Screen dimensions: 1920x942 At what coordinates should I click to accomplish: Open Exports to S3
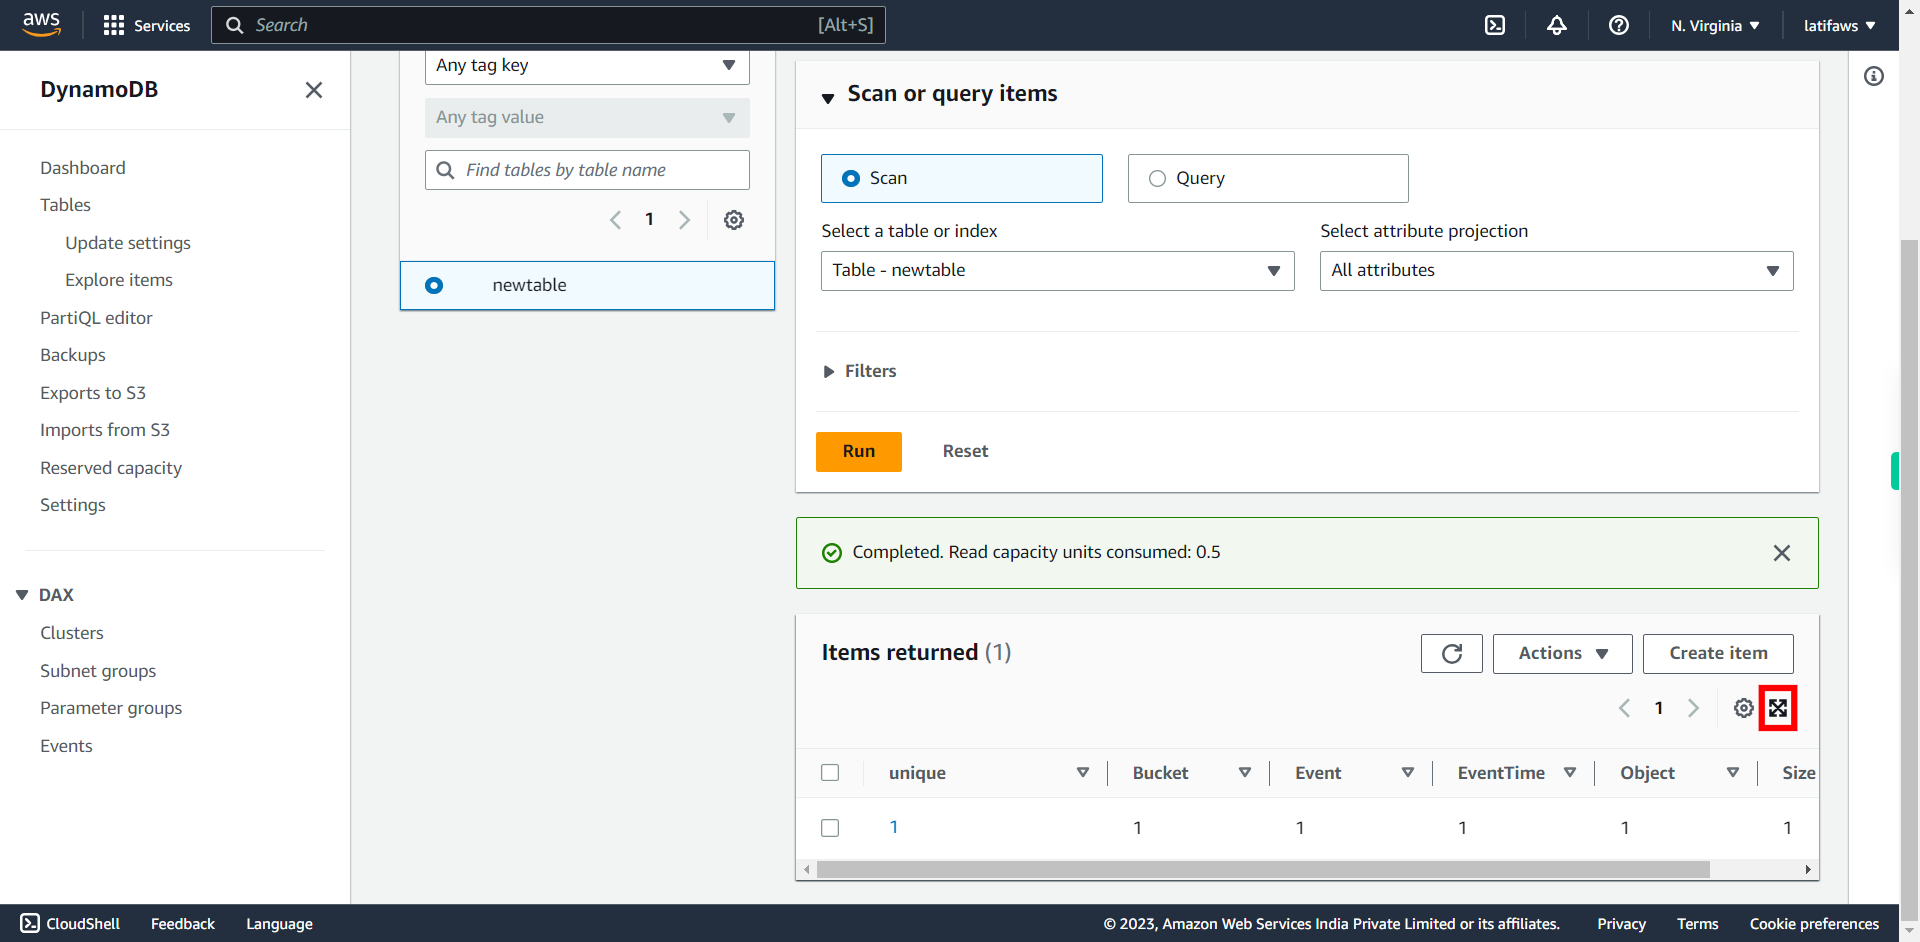(x=93, y=393)
